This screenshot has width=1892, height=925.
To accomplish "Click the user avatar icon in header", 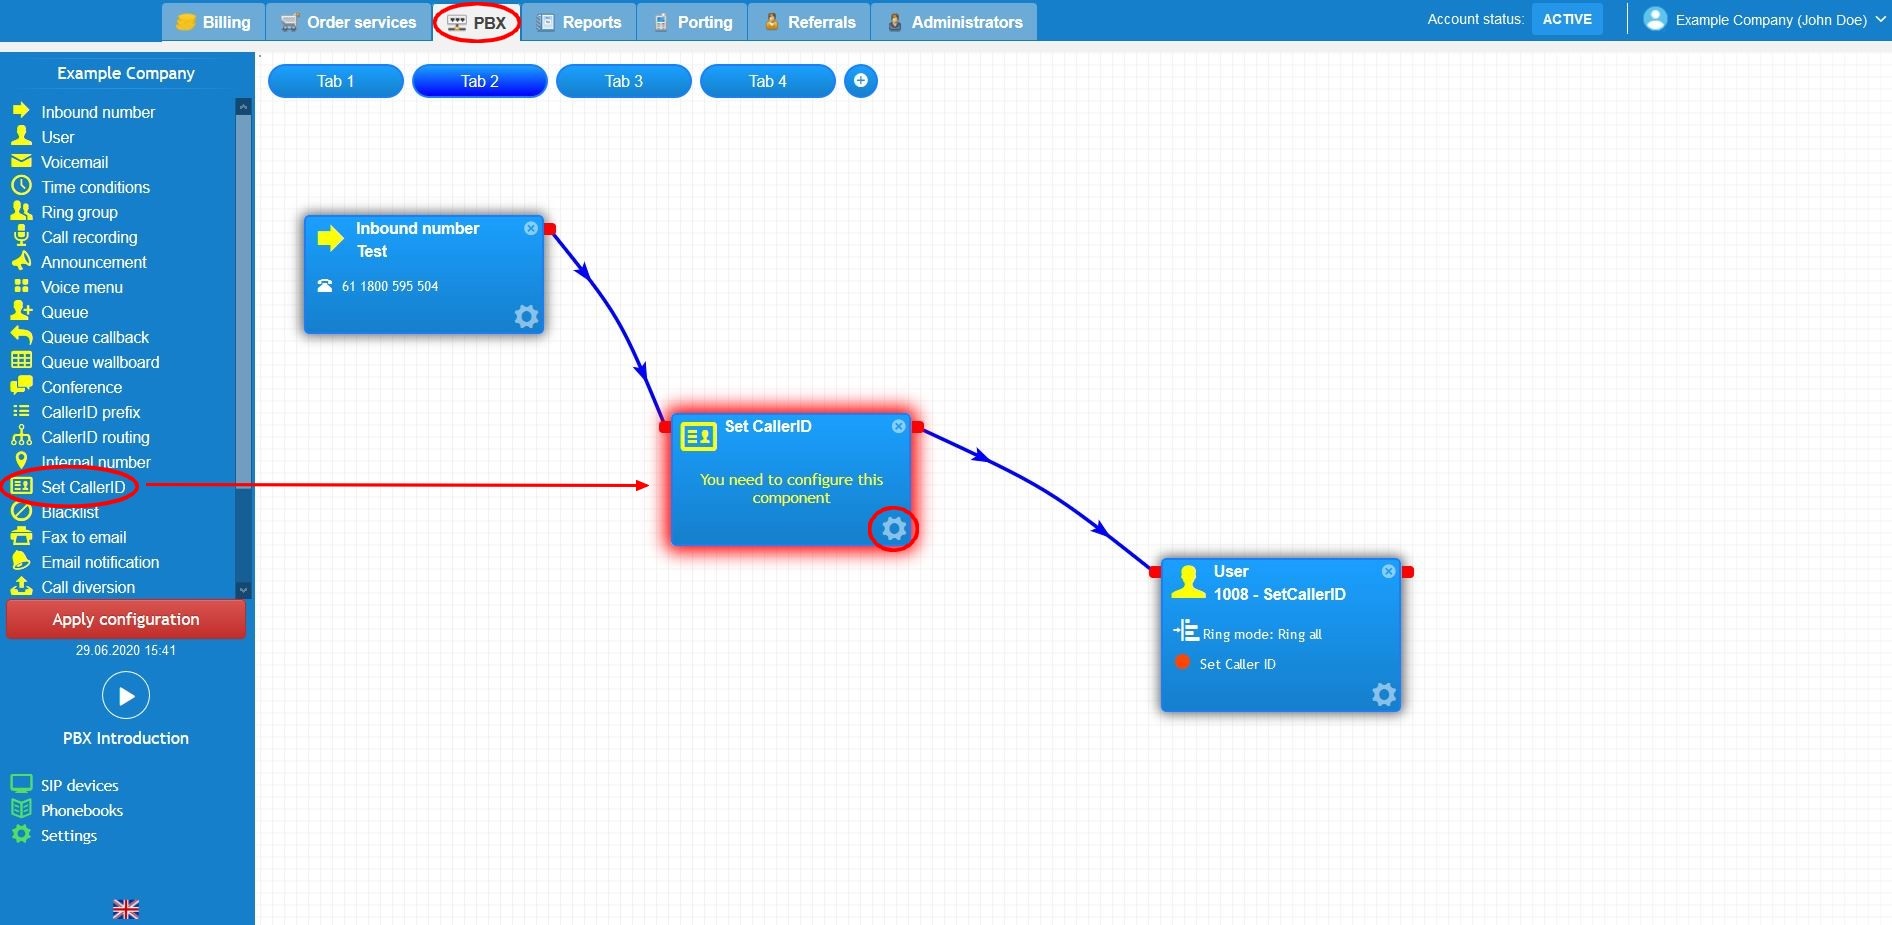I will [x=1655, y=19].
